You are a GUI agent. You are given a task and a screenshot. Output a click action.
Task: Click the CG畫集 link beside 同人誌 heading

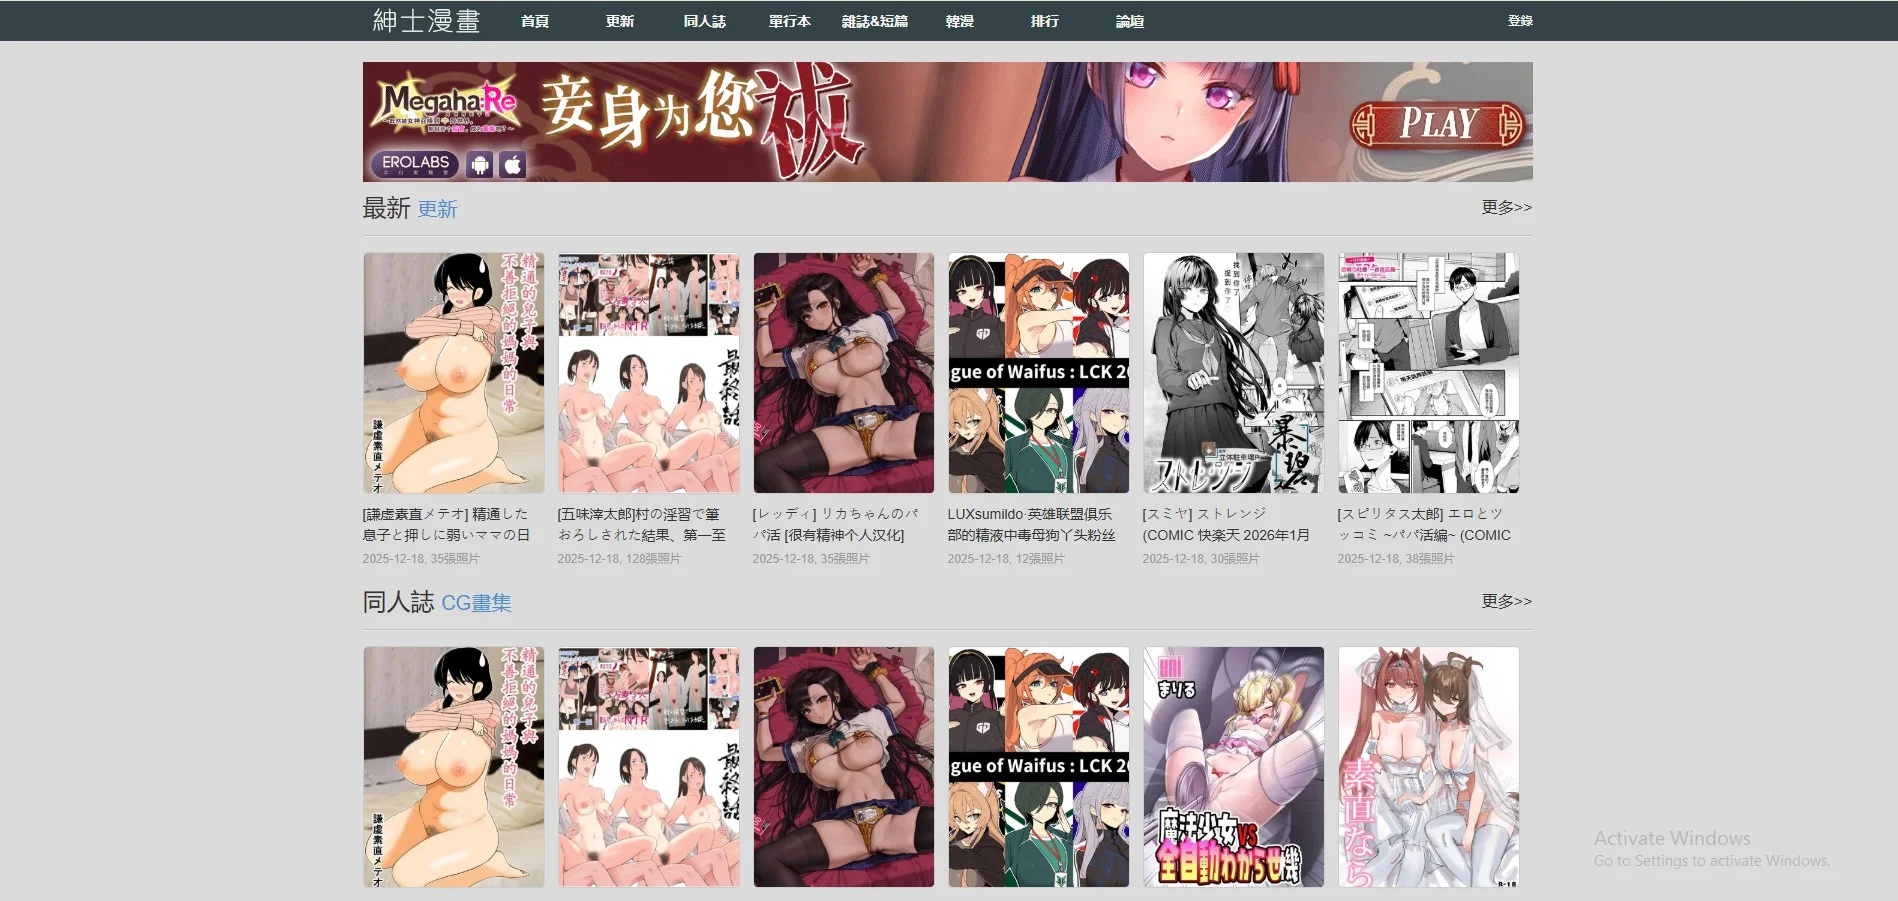[x=477, y=604]
